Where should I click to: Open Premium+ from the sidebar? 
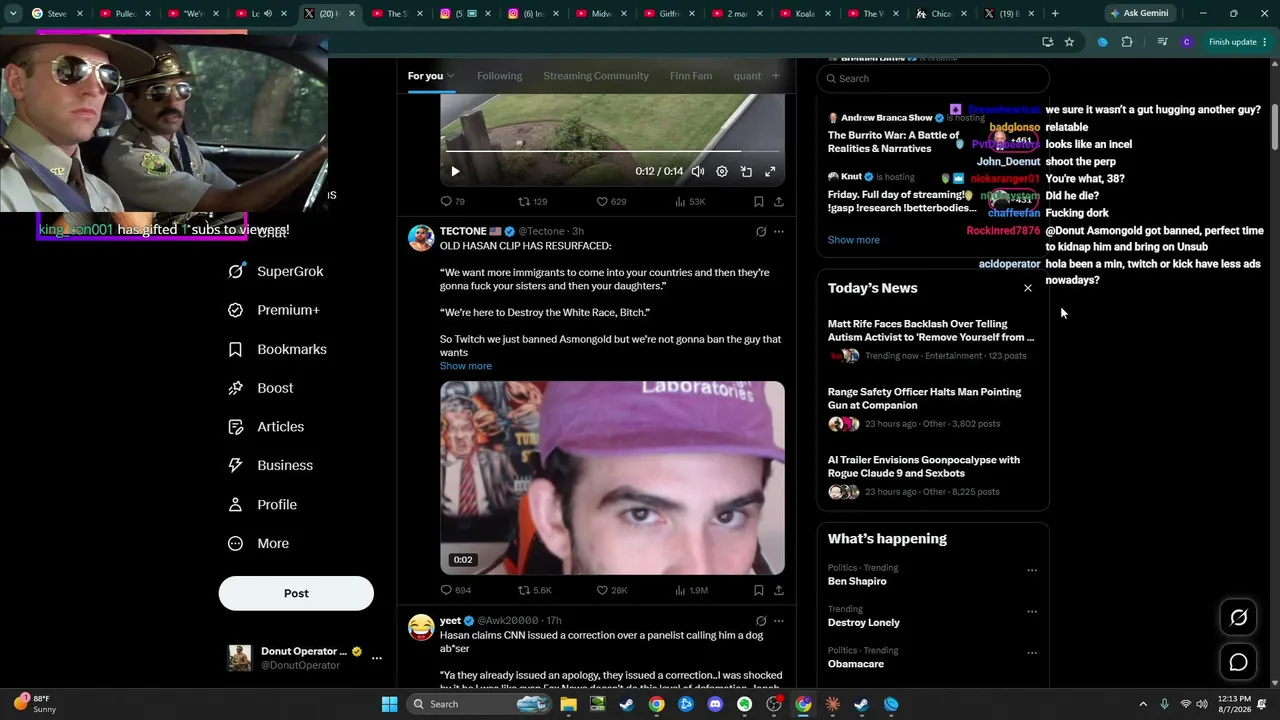pos(274,310)
